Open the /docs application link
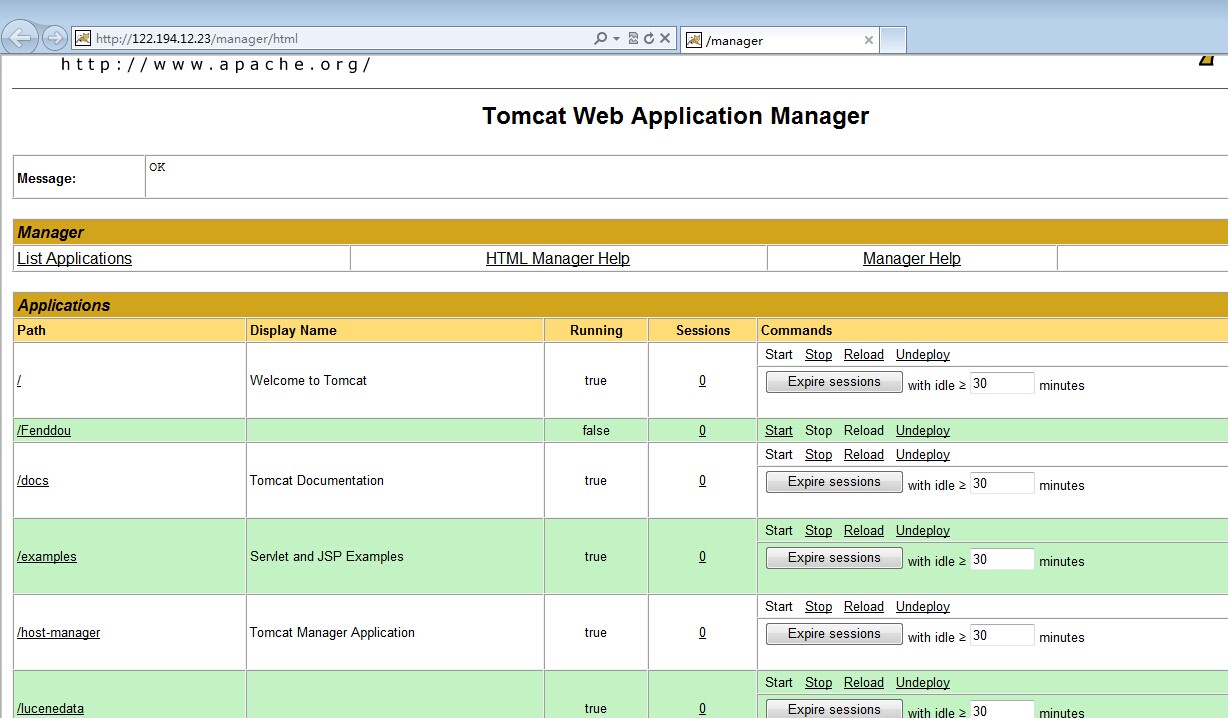The height and width of the screenshot is (718, 1228). tap(33, 480)
